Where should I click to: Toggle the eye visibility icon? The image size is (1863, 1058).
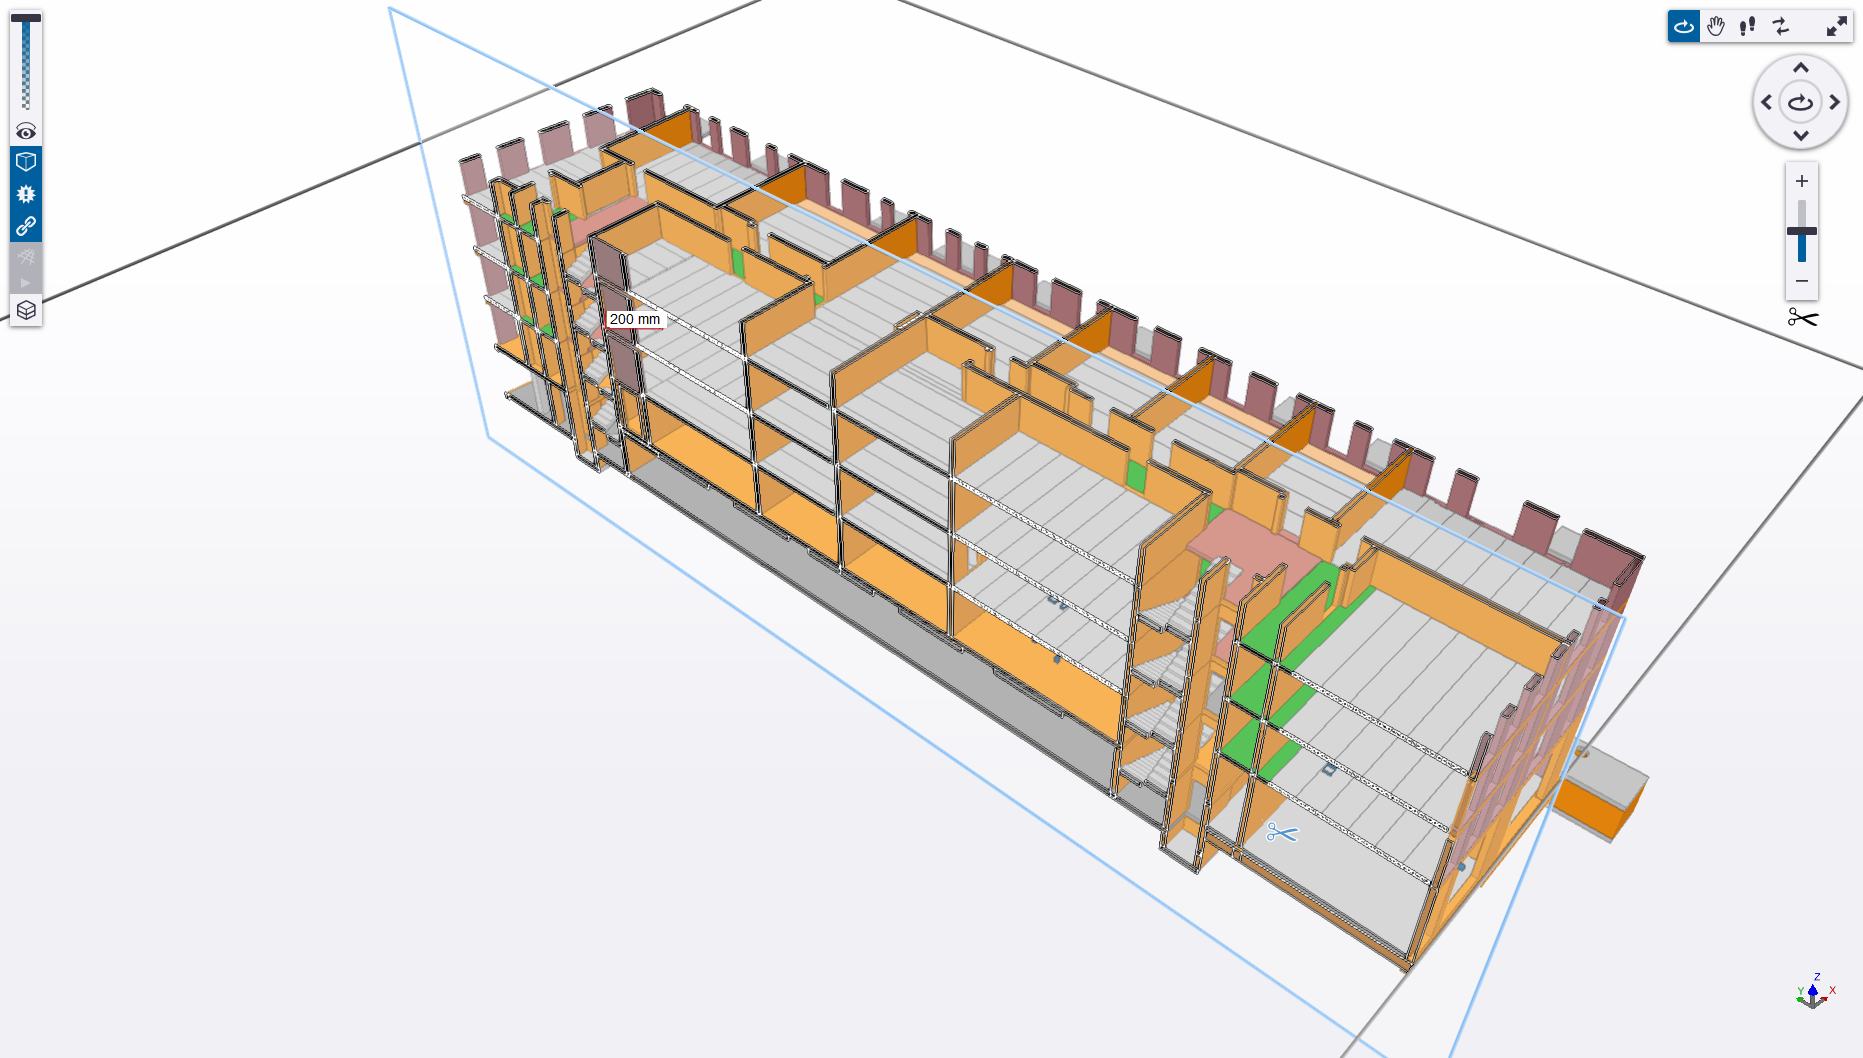point(26,132)
